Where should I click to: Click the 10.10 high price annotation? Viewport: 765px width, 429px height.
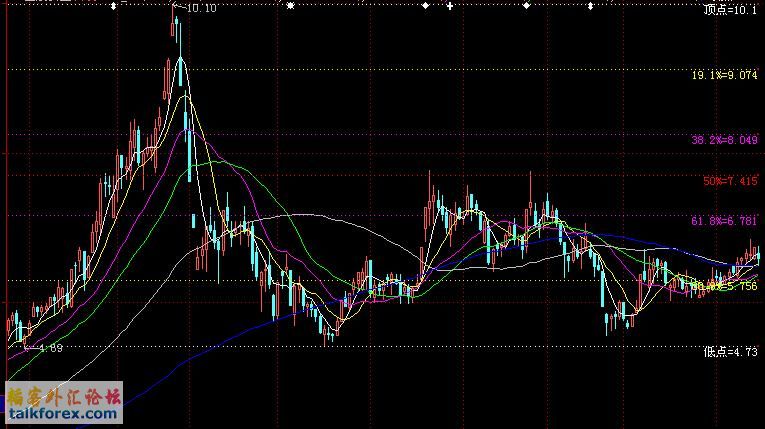[x=201, y=8]
